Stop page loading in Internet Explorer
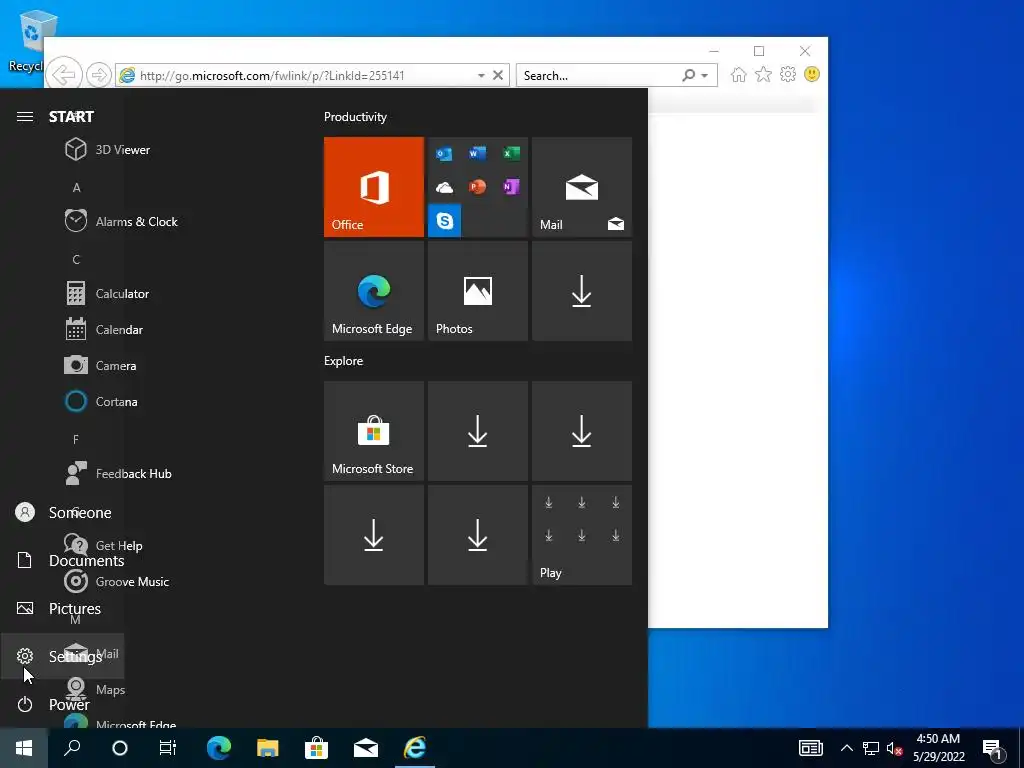The width and height of the screenshot is (1024, 768). 498,75
